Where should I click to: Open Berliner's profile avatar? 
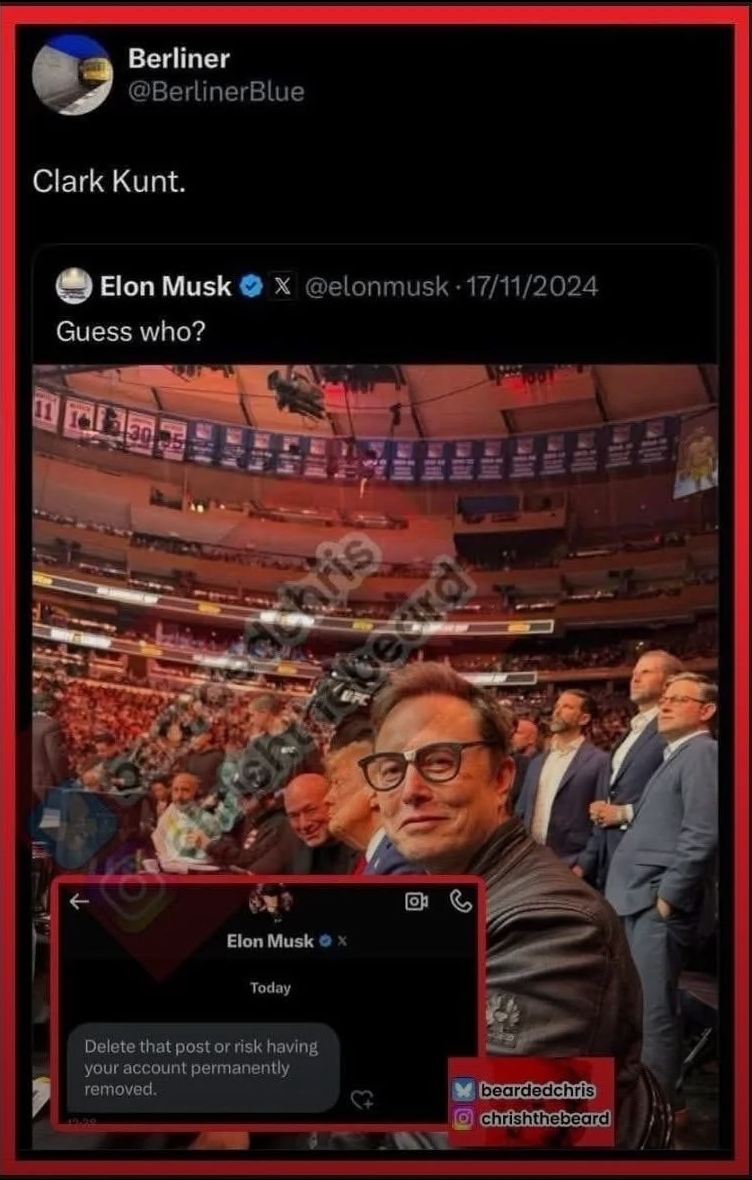pos(72,75)
